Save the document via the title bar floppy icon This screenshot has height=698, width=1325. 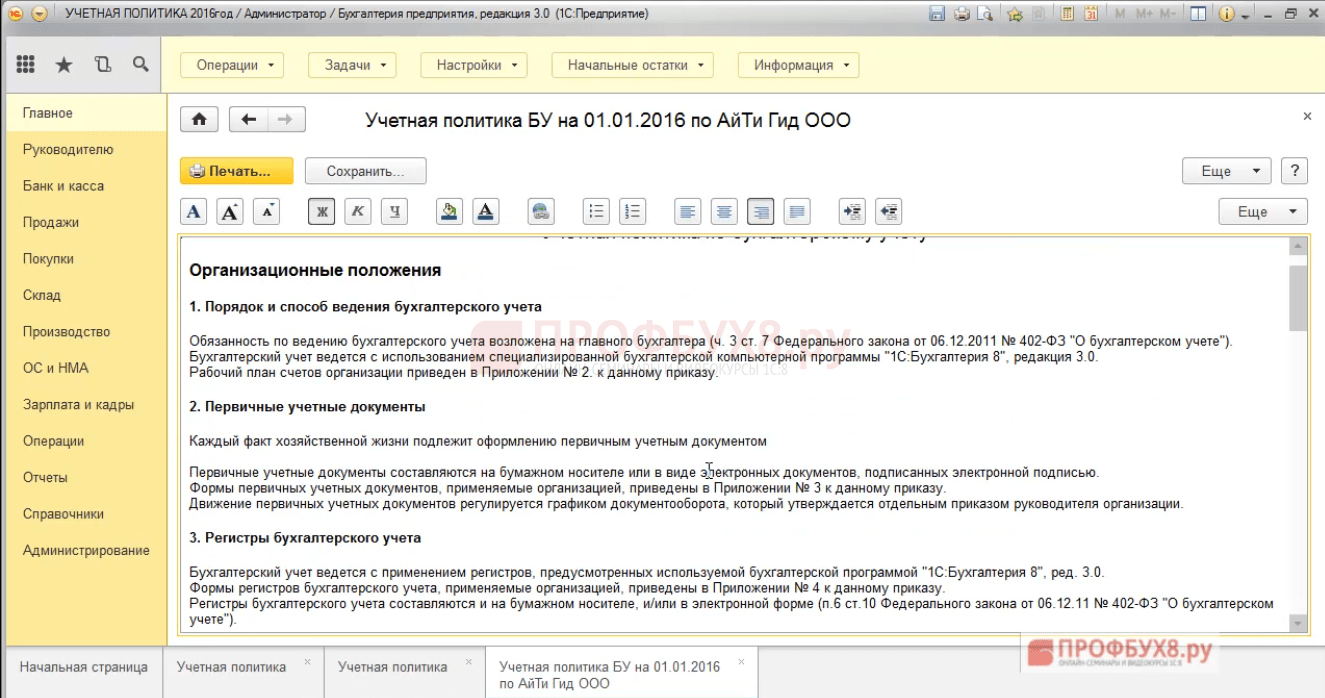[x=937, y=14]
